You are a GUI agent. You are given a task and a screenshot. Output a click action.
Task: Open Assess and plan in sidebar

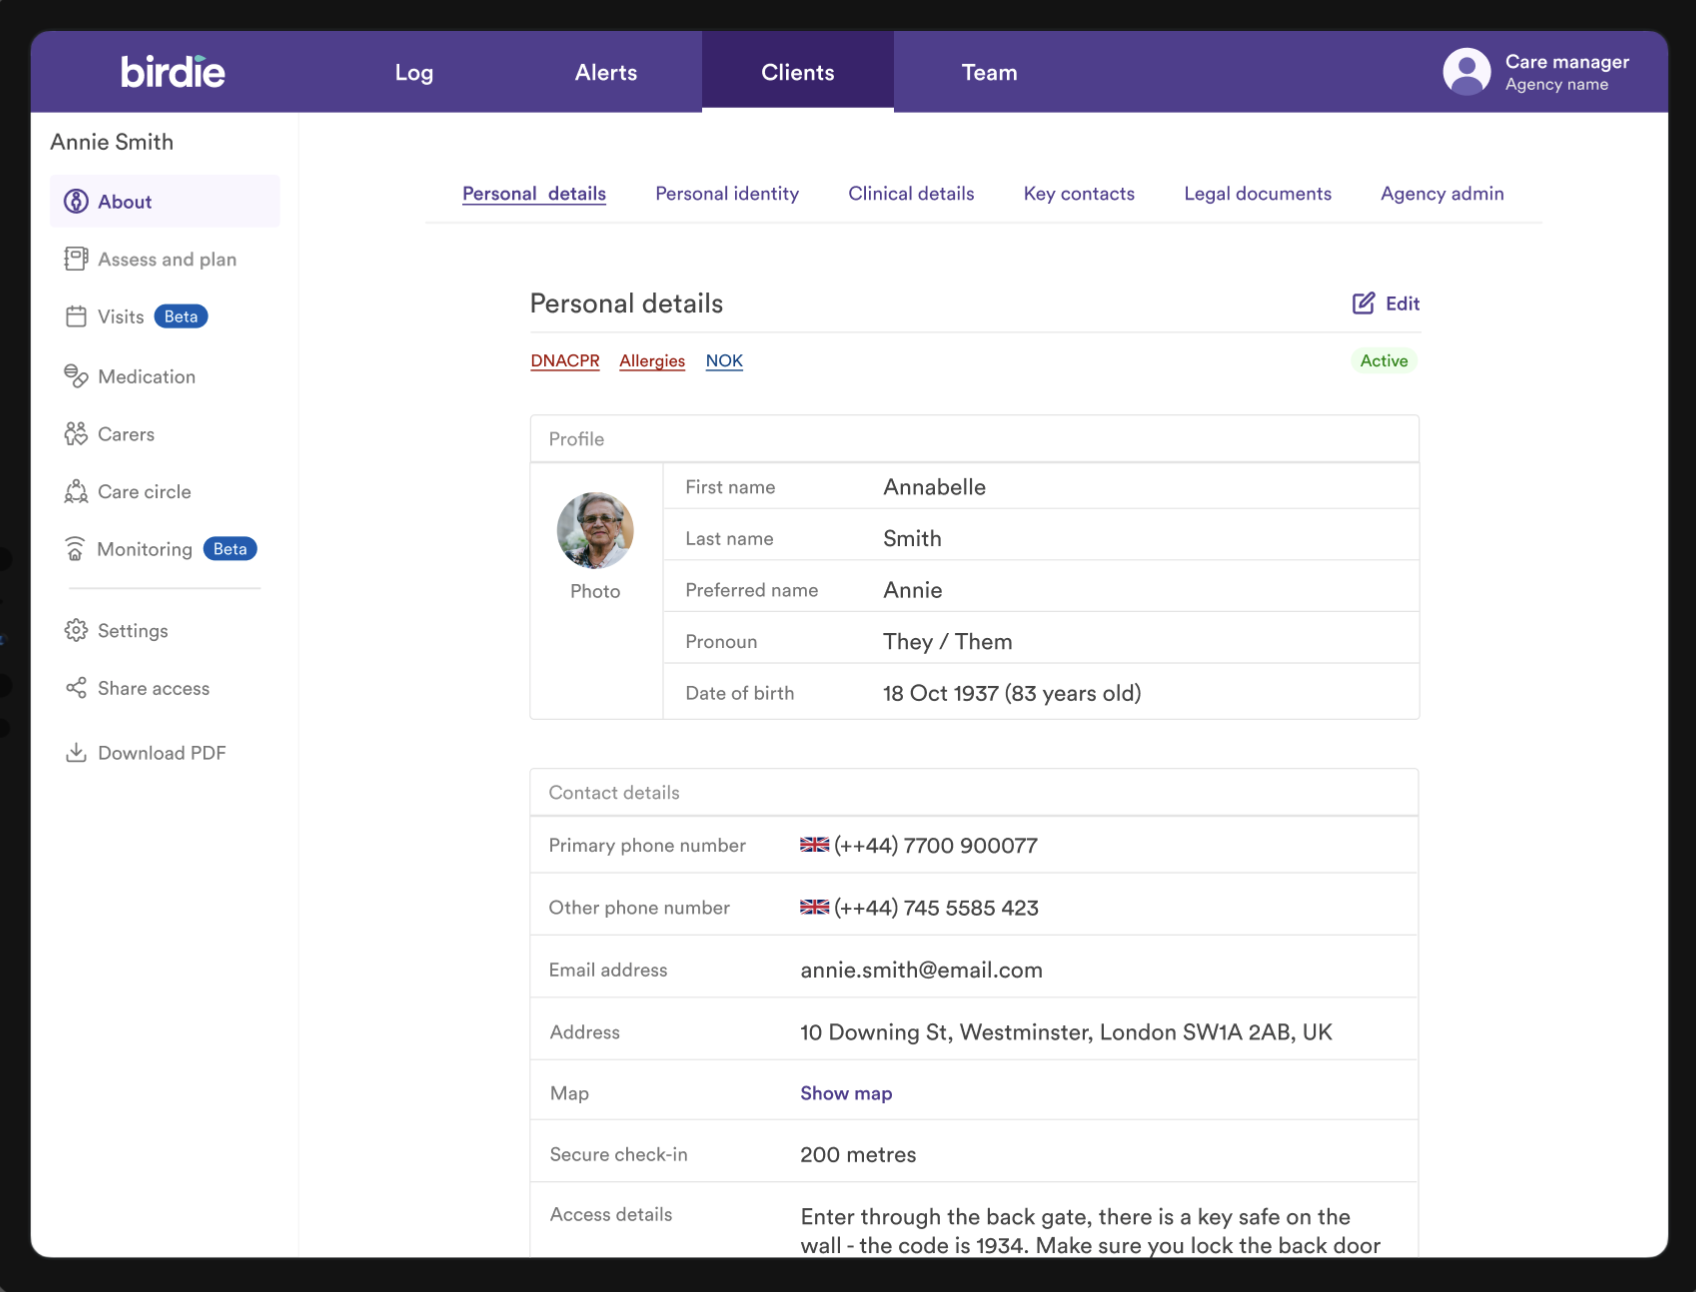[x=165, y=259]
